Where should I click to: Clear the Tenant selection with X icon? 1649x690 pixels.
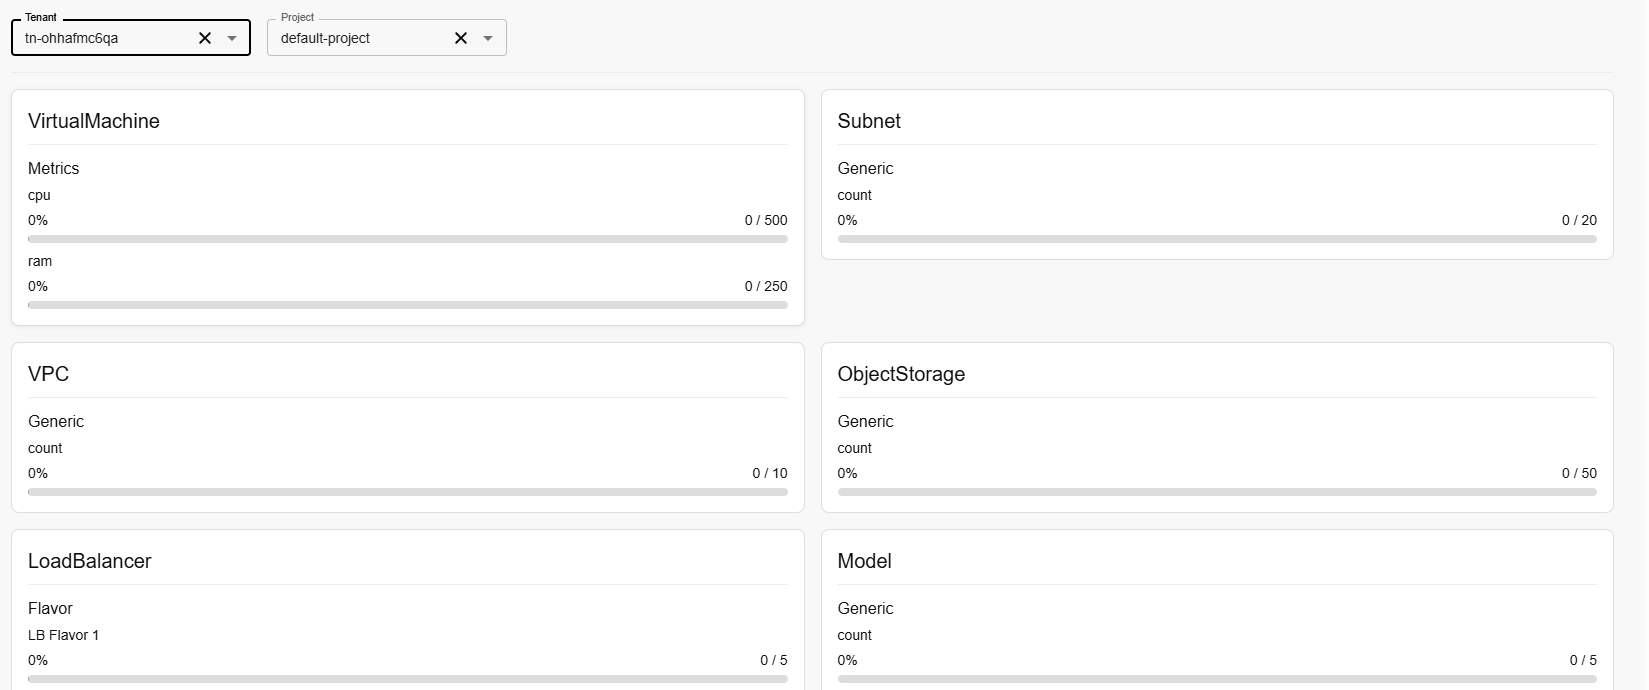point(205,38)
